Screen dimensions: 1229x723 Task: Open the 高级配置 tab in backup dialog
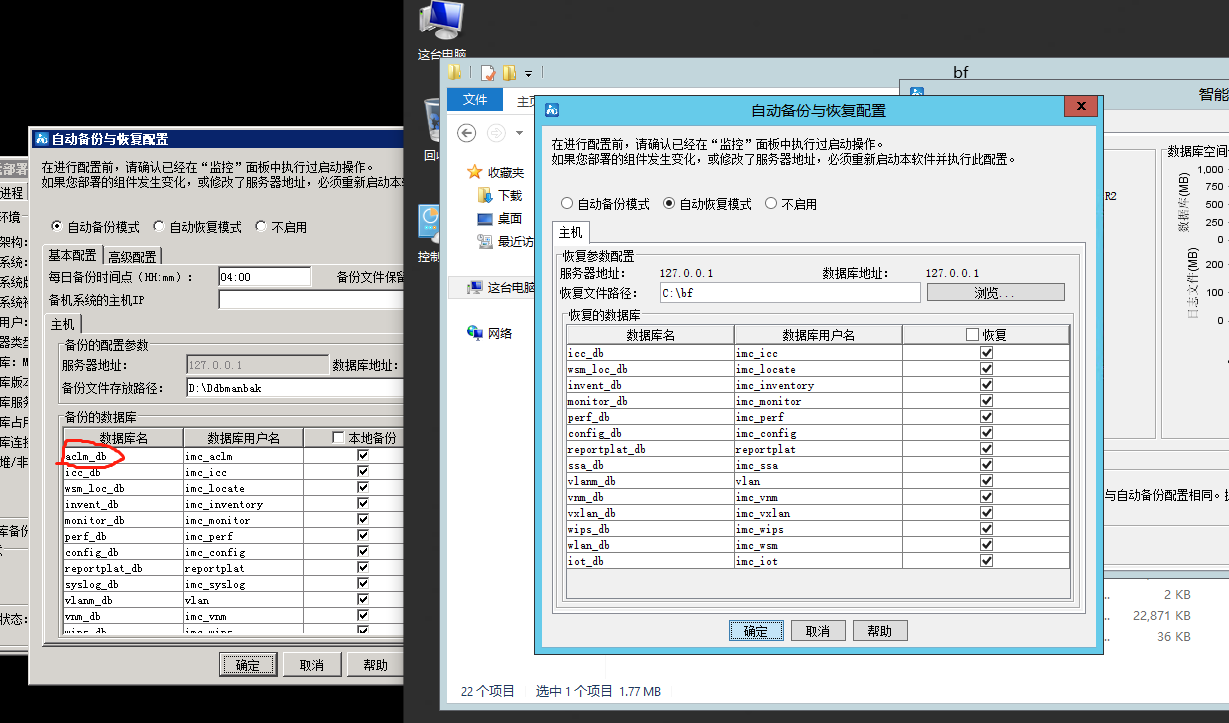coord(133,255)
